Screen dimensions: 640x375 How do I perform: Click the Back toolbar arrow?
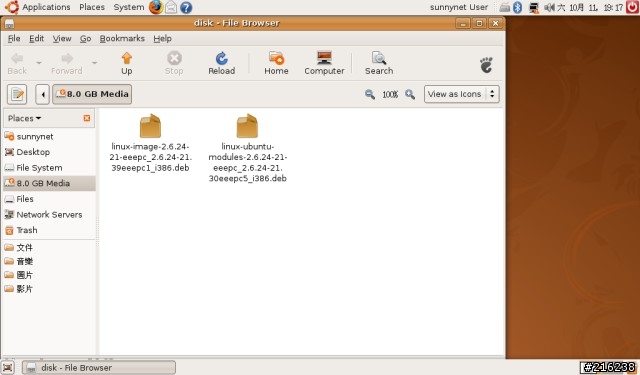(17, 63)
